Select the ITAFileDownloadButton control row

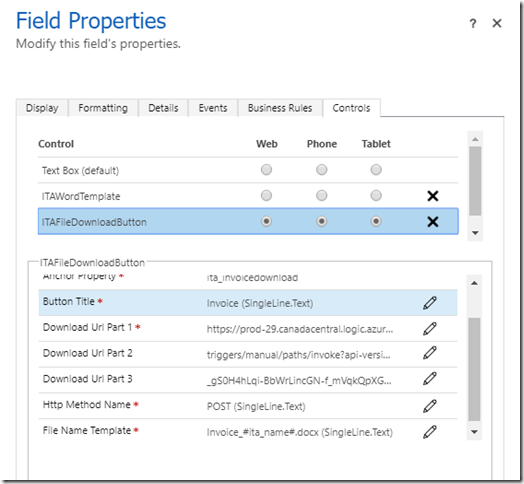[248, 221]
